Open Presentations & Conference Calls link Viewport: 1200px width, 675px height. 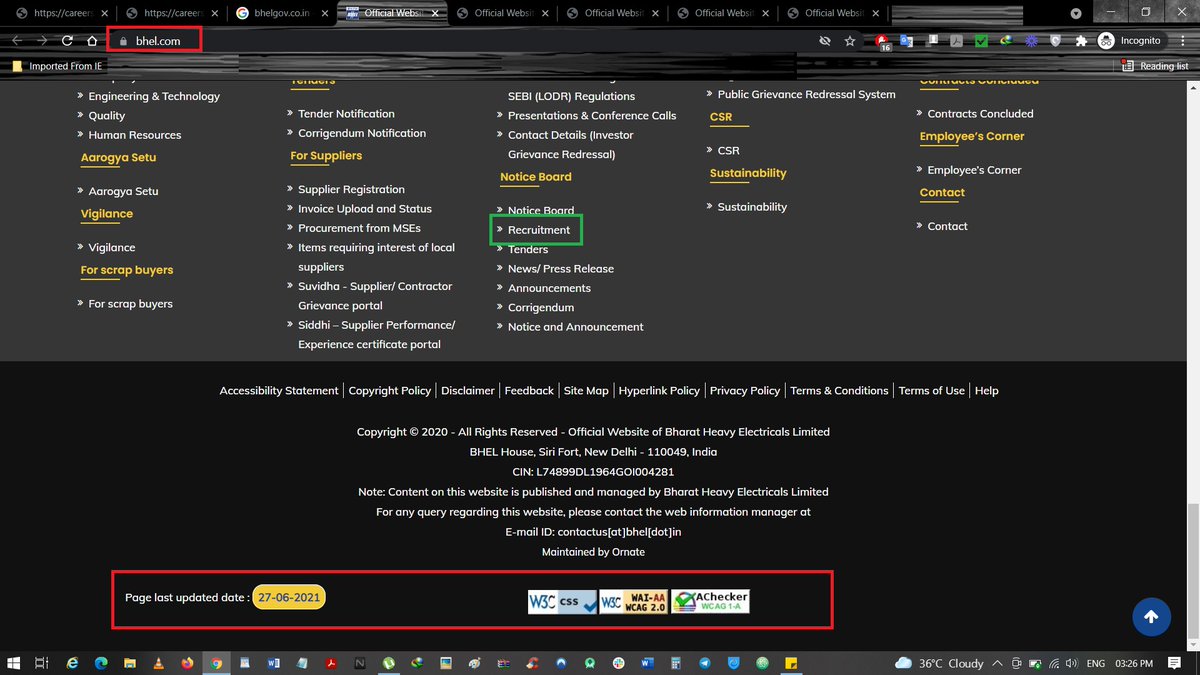tap(592, 116)
